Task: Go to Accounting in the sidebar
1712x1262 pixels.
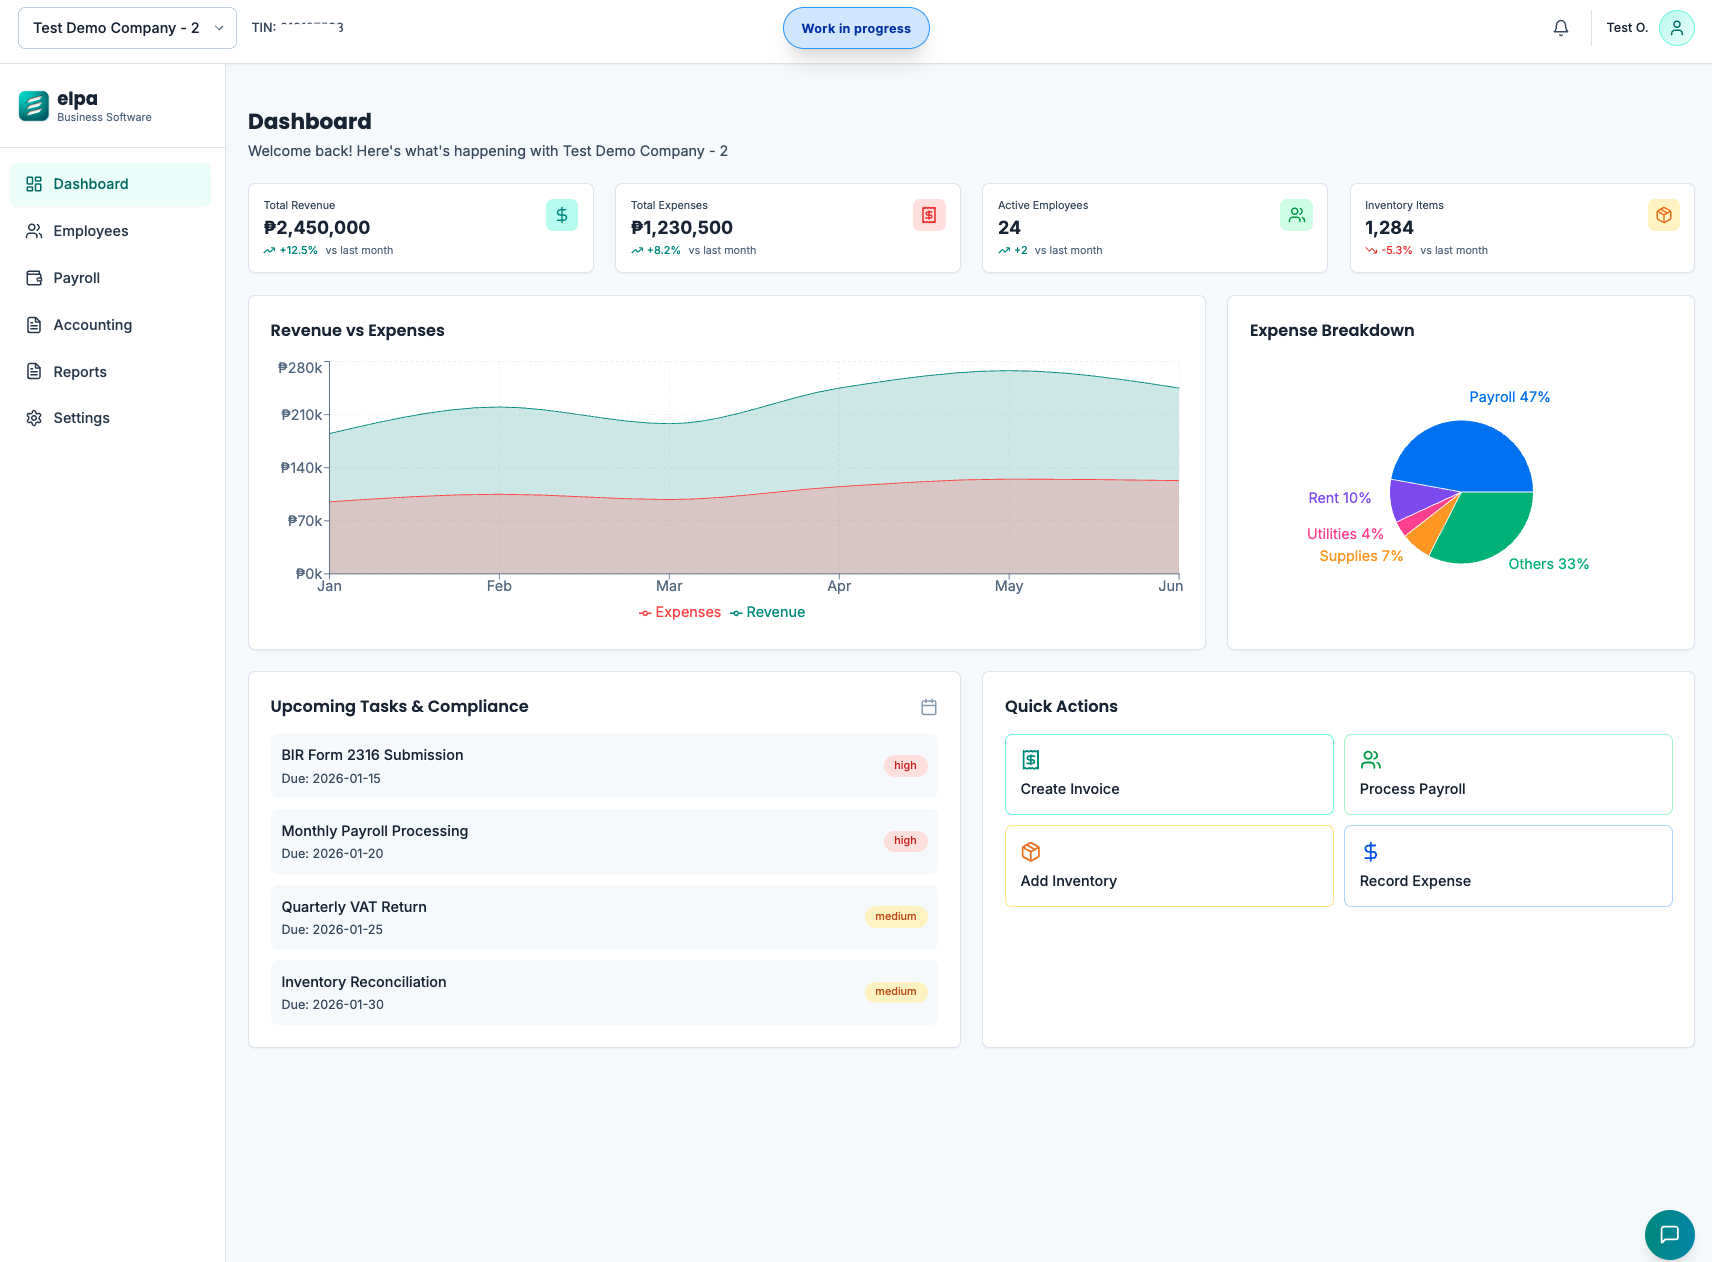Action: (x=110, y=325)
